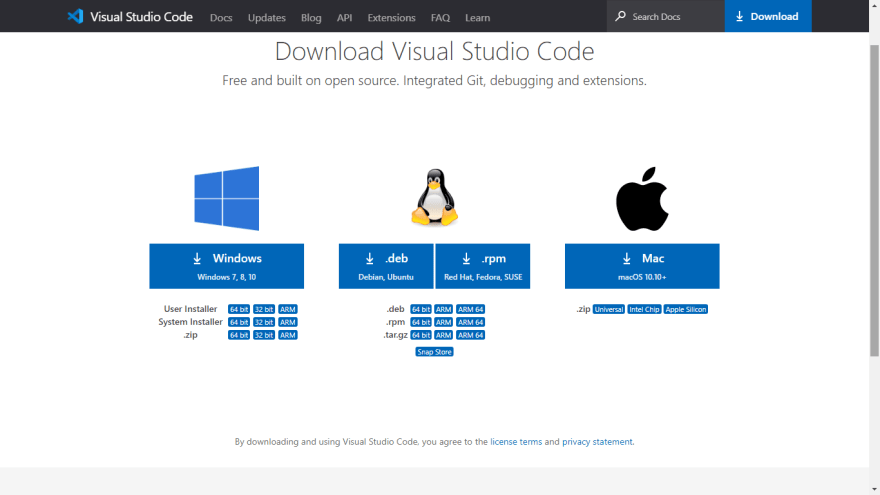Image resolution: width=880 pixels, height=495 pixels.
Task: Open the Updates page
Action: 267,17
